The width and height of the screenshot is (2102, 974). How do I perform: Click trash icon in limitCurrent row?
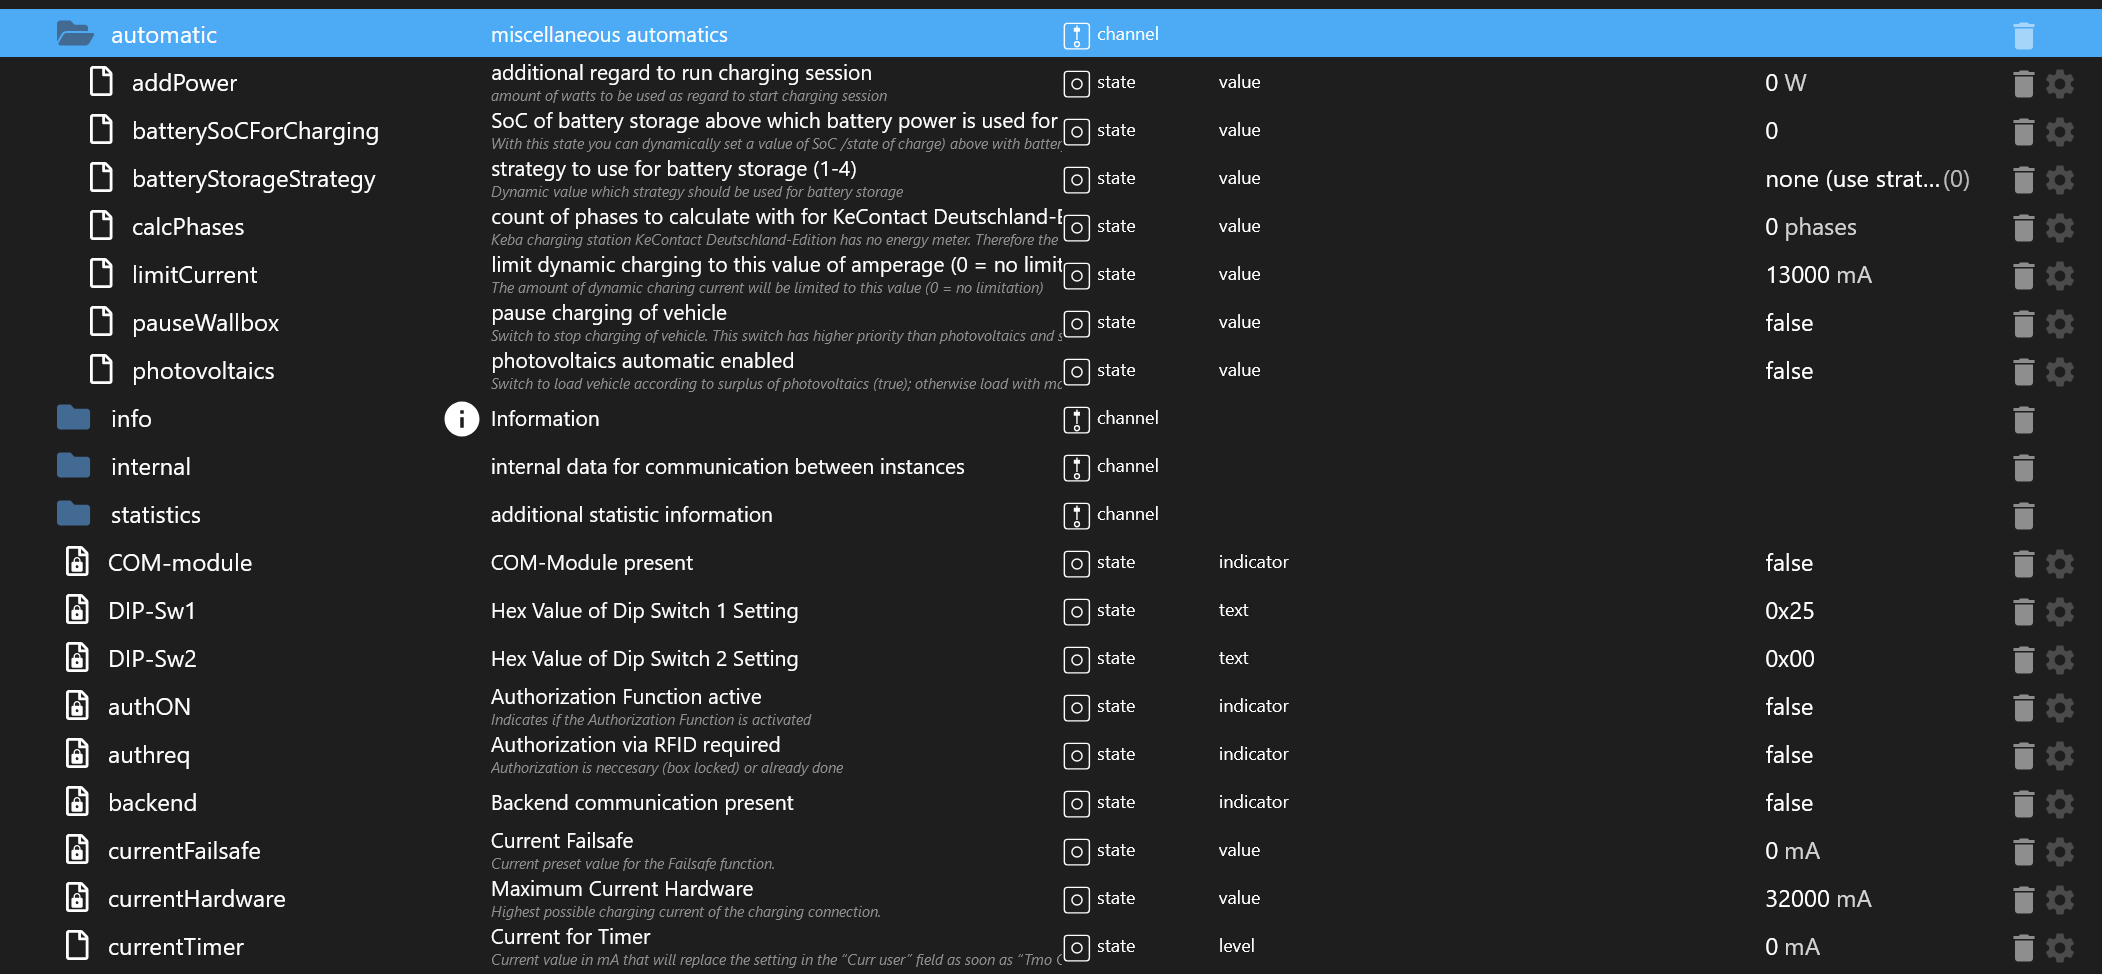pyautogui.click(x=2023, y=276)
